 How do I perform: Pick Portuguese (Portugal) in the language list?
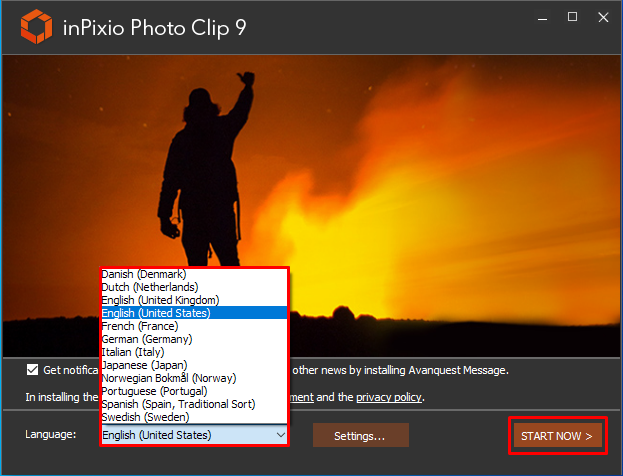tap(194, 391)
